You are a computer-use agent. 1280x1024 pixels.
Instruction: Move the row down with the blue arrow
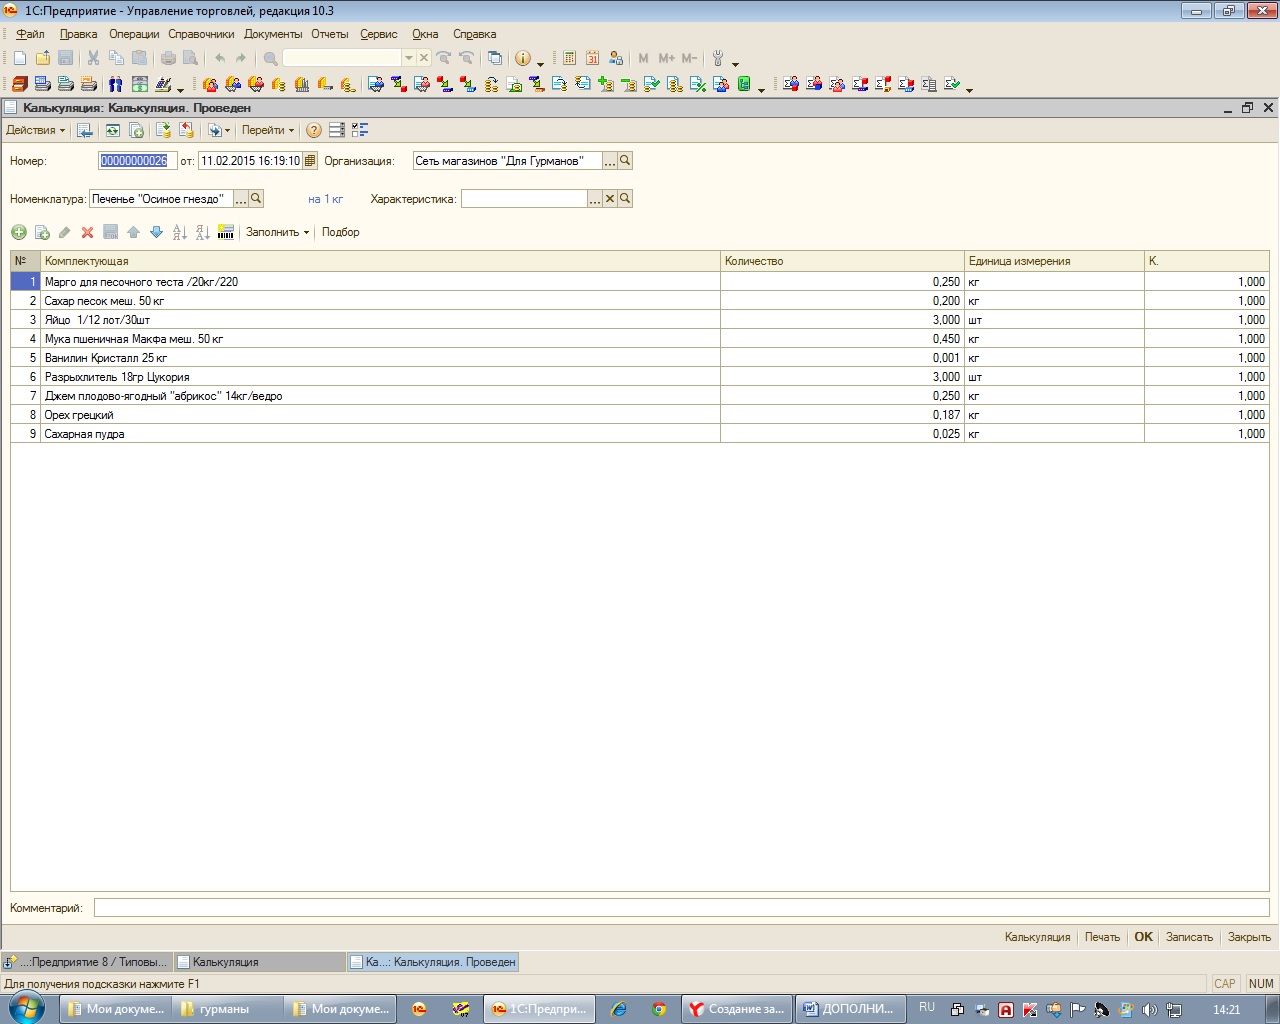(x=156, y=232)
